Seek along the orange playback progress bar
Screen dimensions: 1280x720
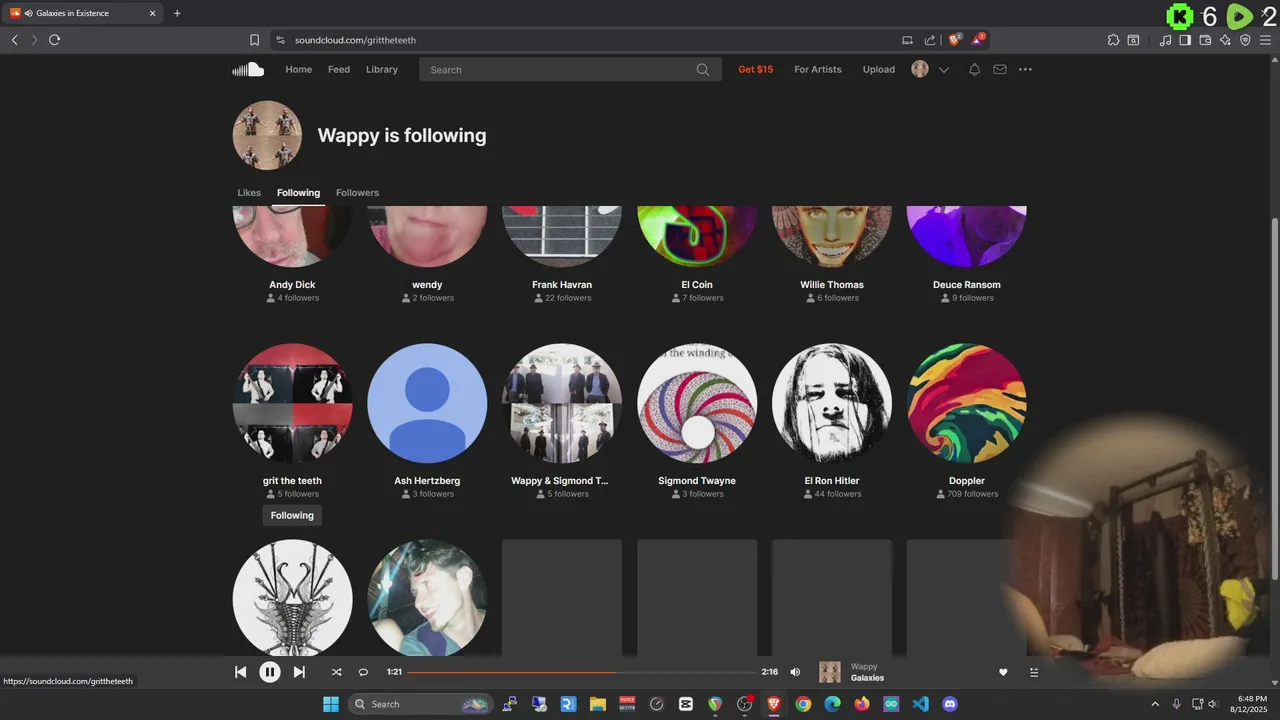click(x=581, y=672)
